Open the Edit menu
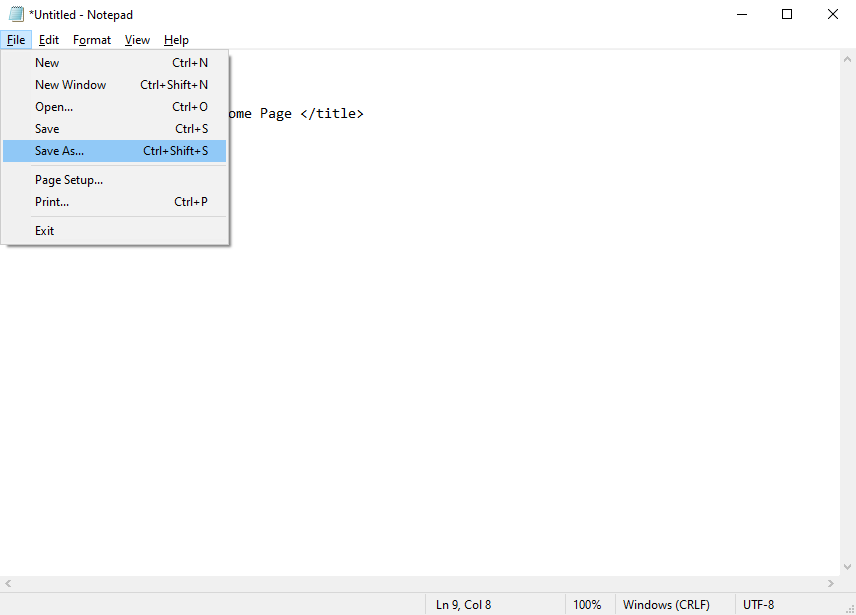The width and height of the screenshot is (856, 615). (49, 40)
